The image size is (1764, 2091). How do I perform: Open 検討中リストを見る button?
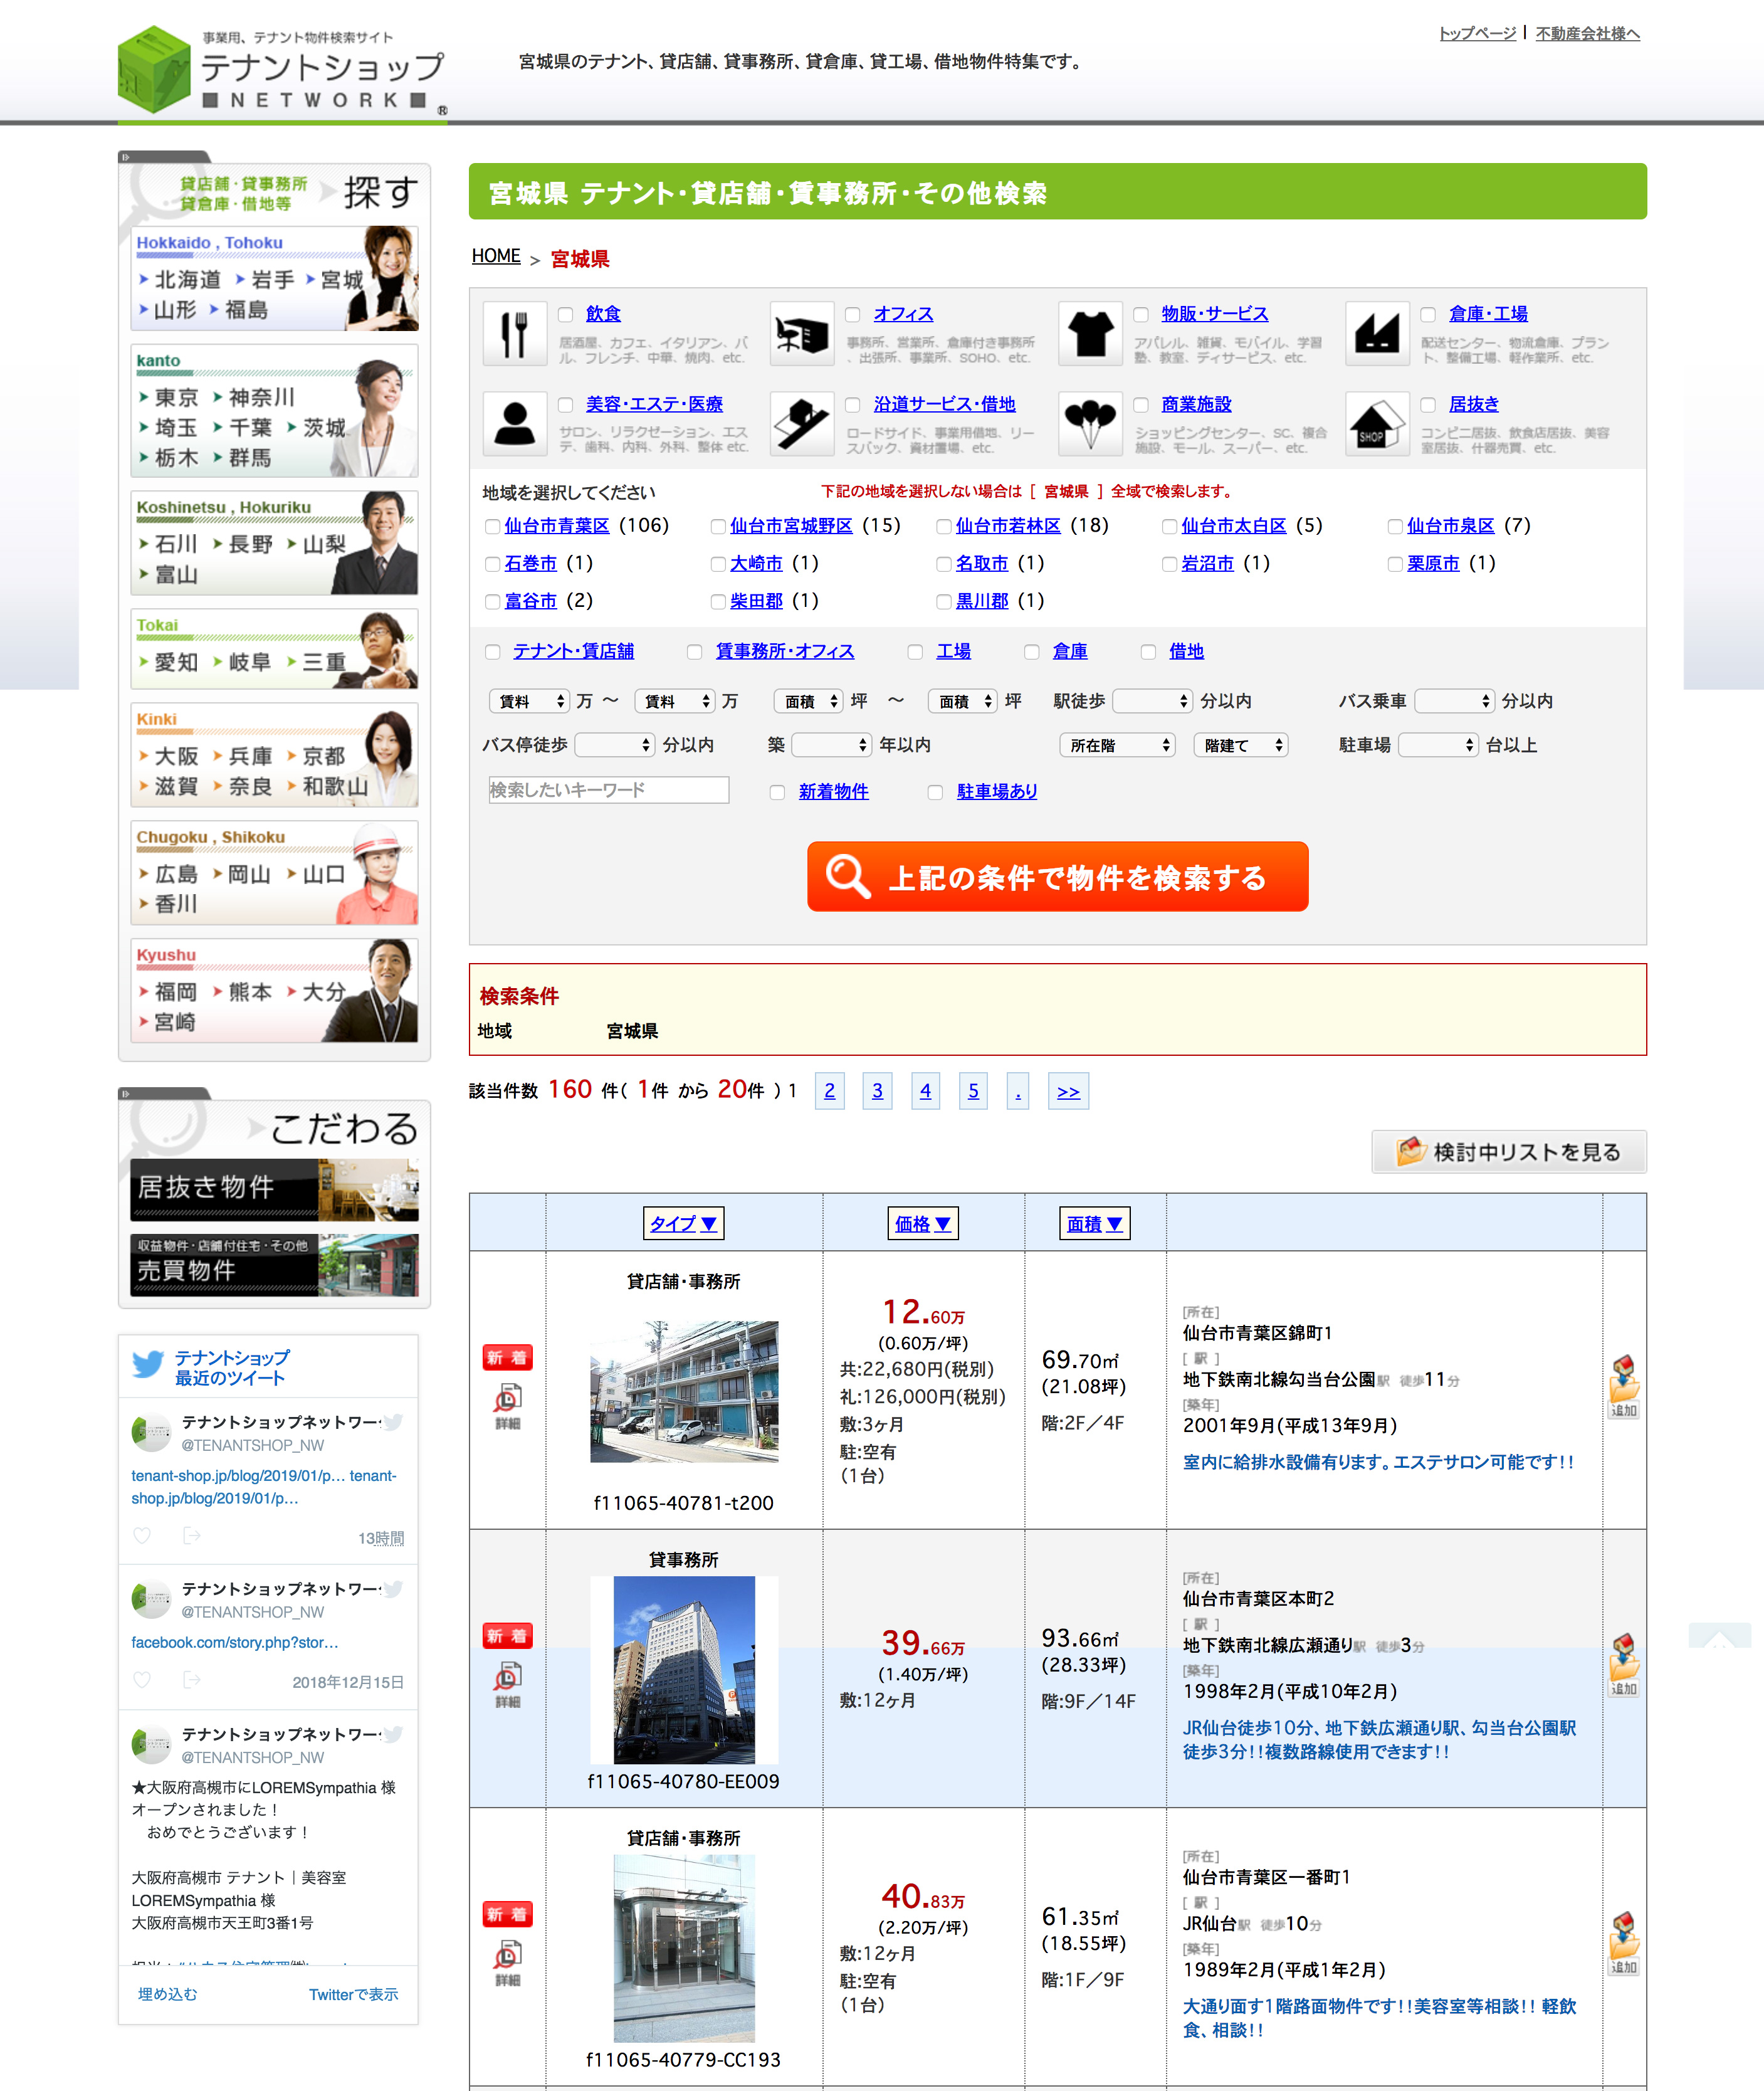tap(1508, 1152)
